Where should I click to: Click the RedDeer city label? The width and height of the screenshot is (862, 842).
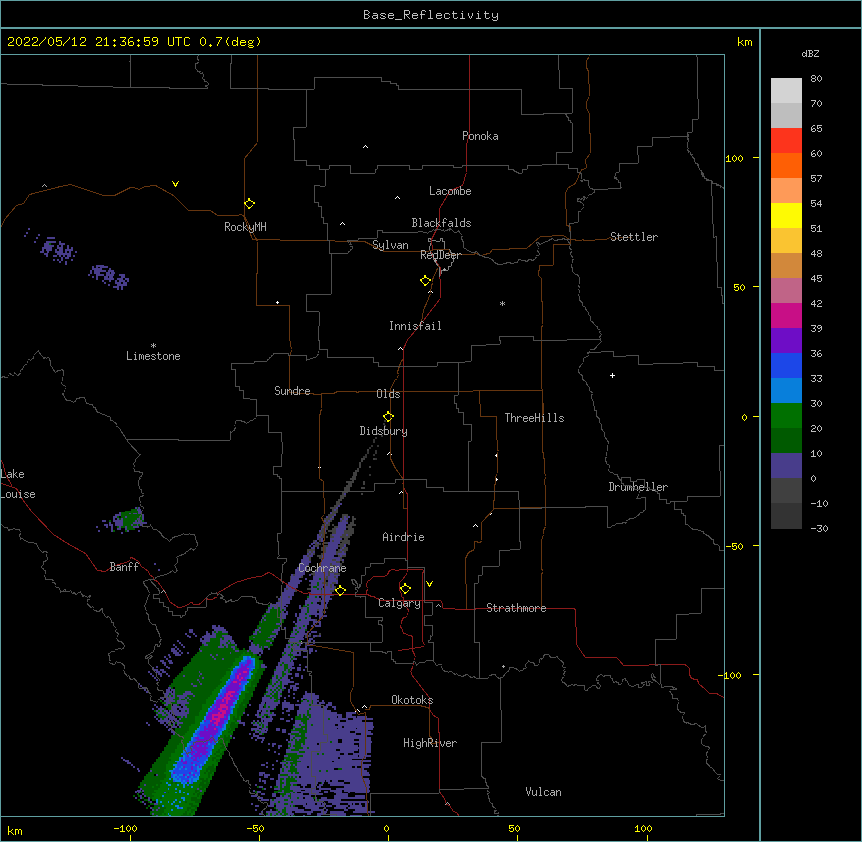(440, 255)
